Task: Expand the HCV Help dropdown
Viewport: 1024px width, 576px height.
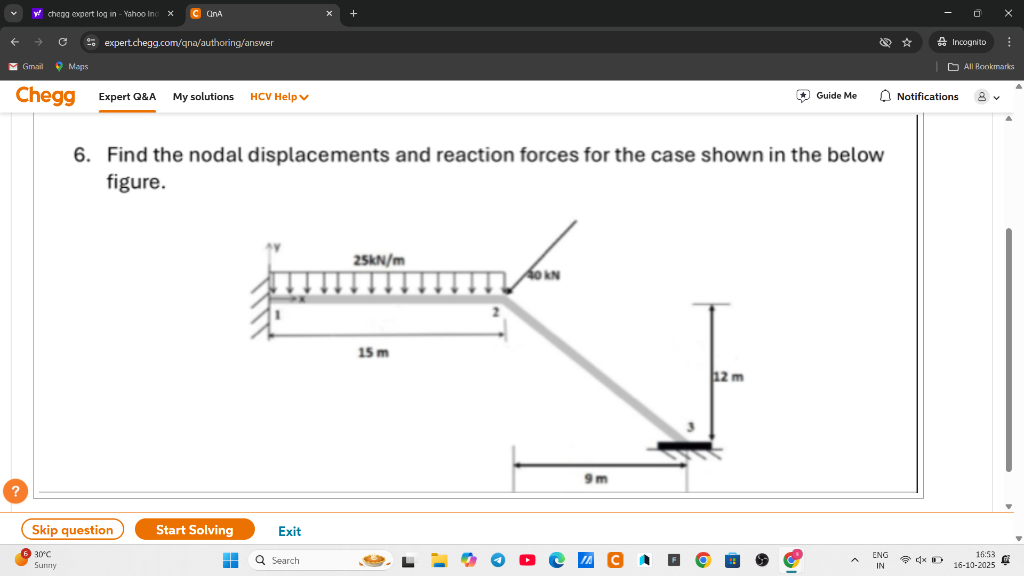Action: 279,97
